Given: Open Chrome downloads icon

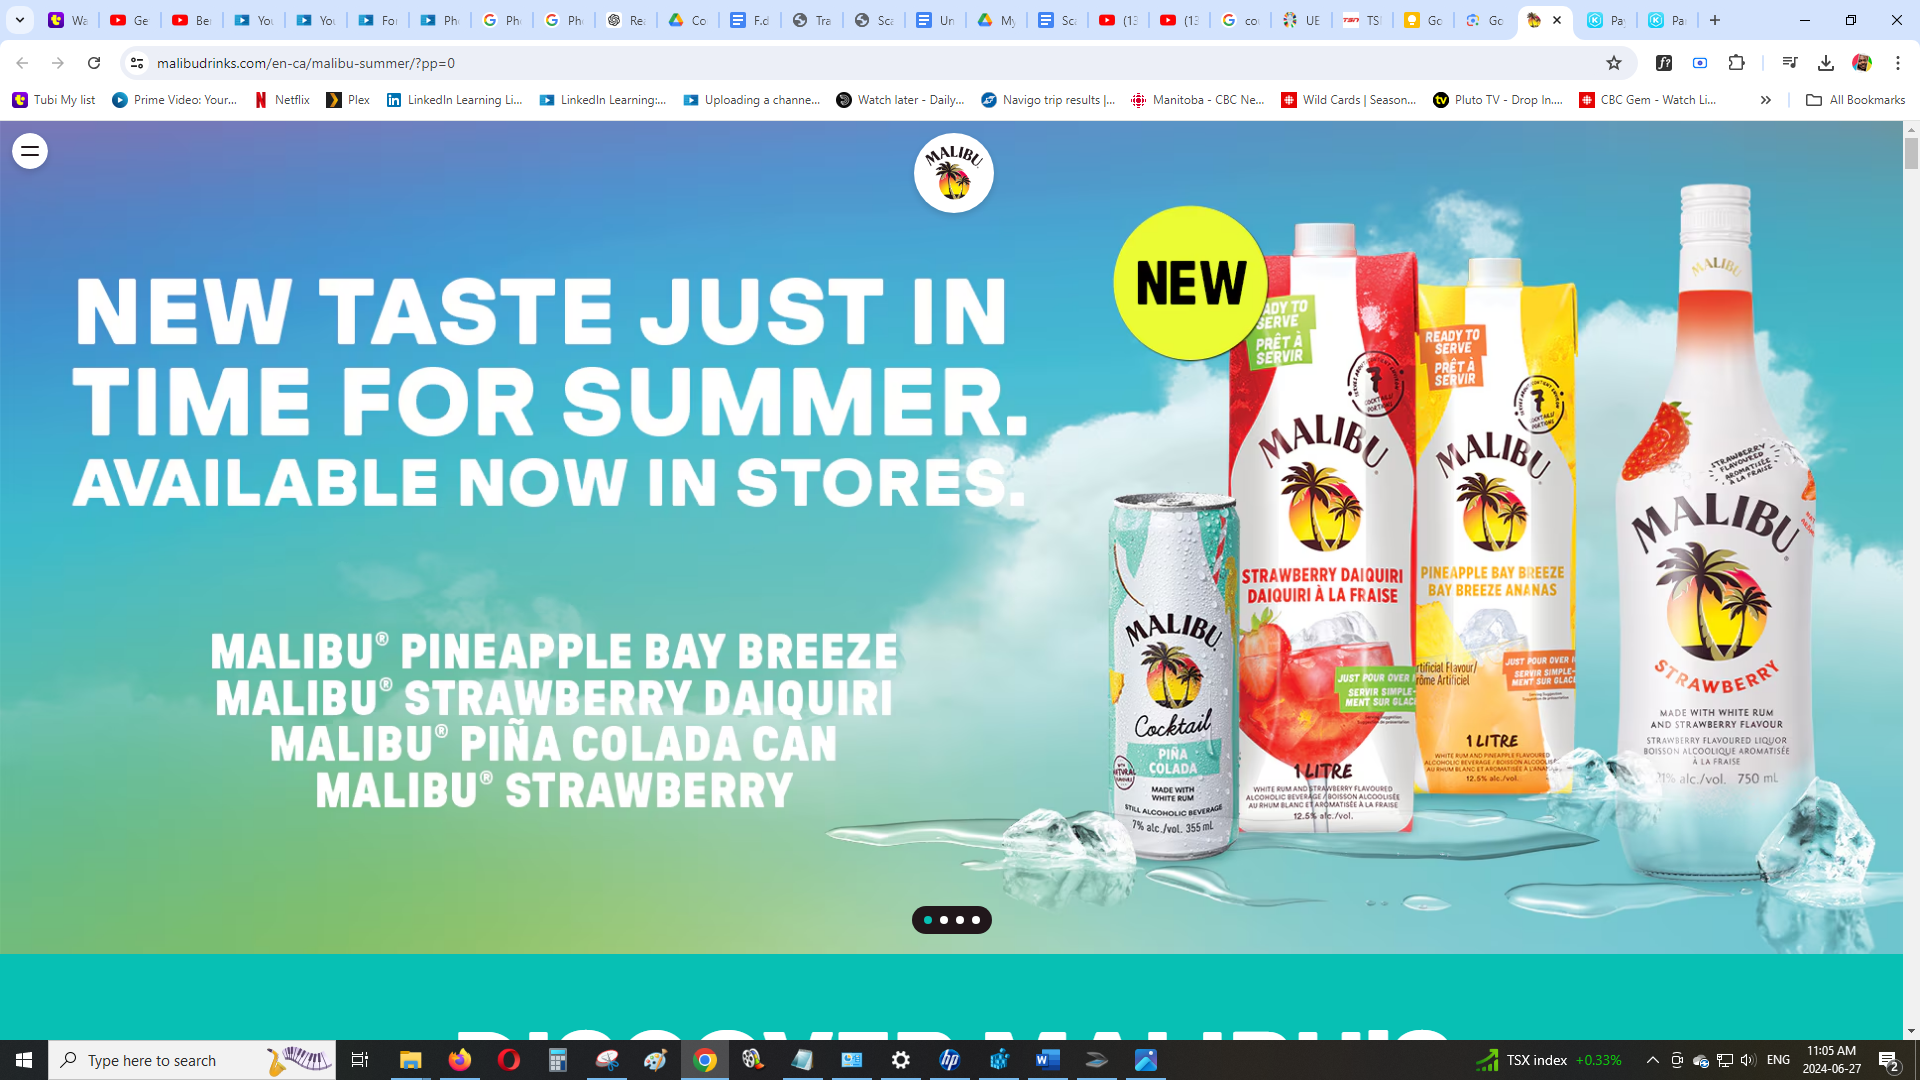Looking at the screenshot, I should 1825,63.
